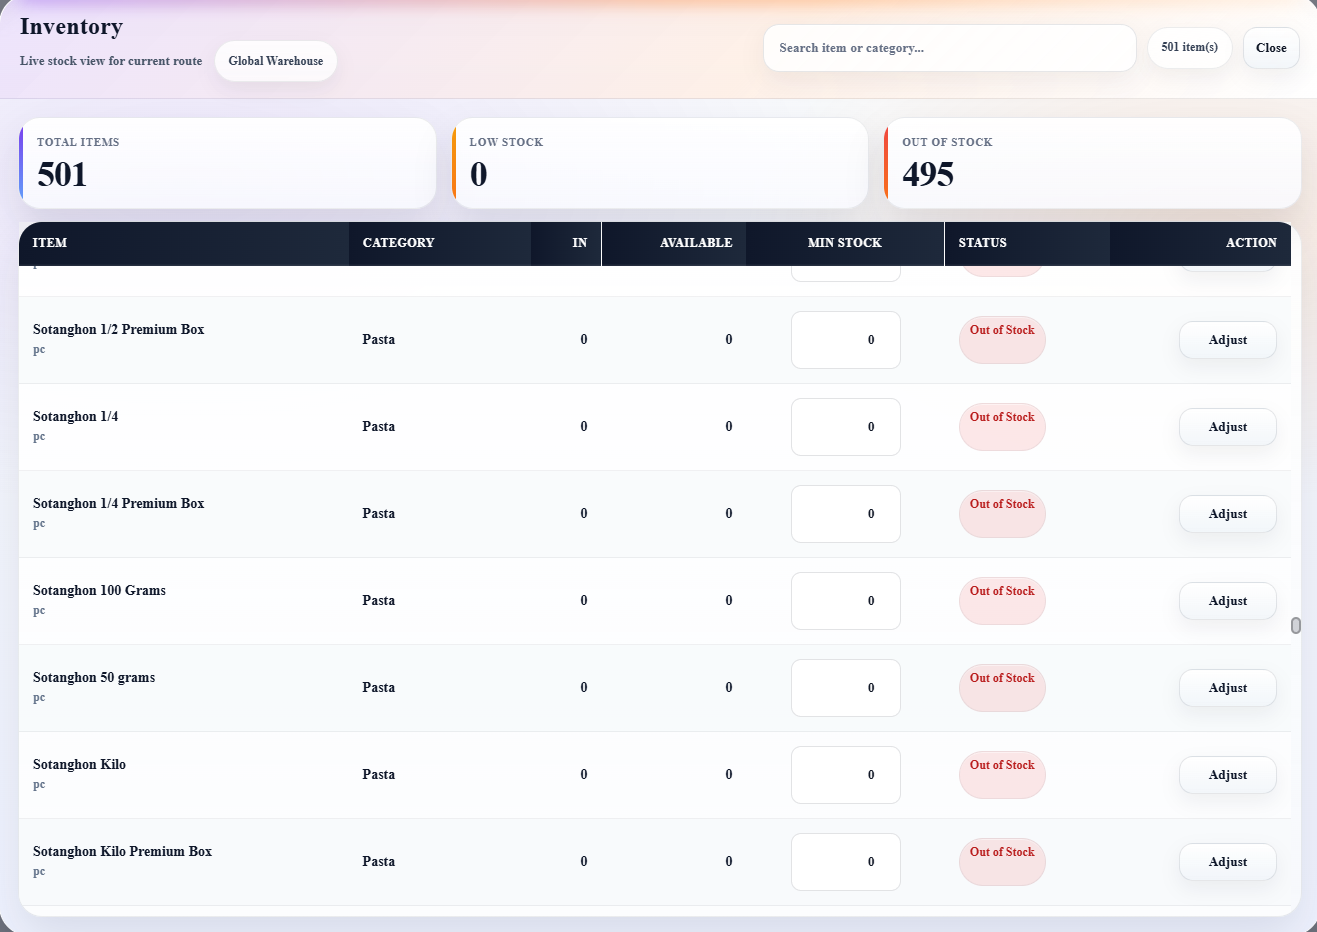This screenshot has width=1317, height=932.
Task: Click Out of Stock badge for Sotanghon Kilo Premium Box
Action: 1002,862
